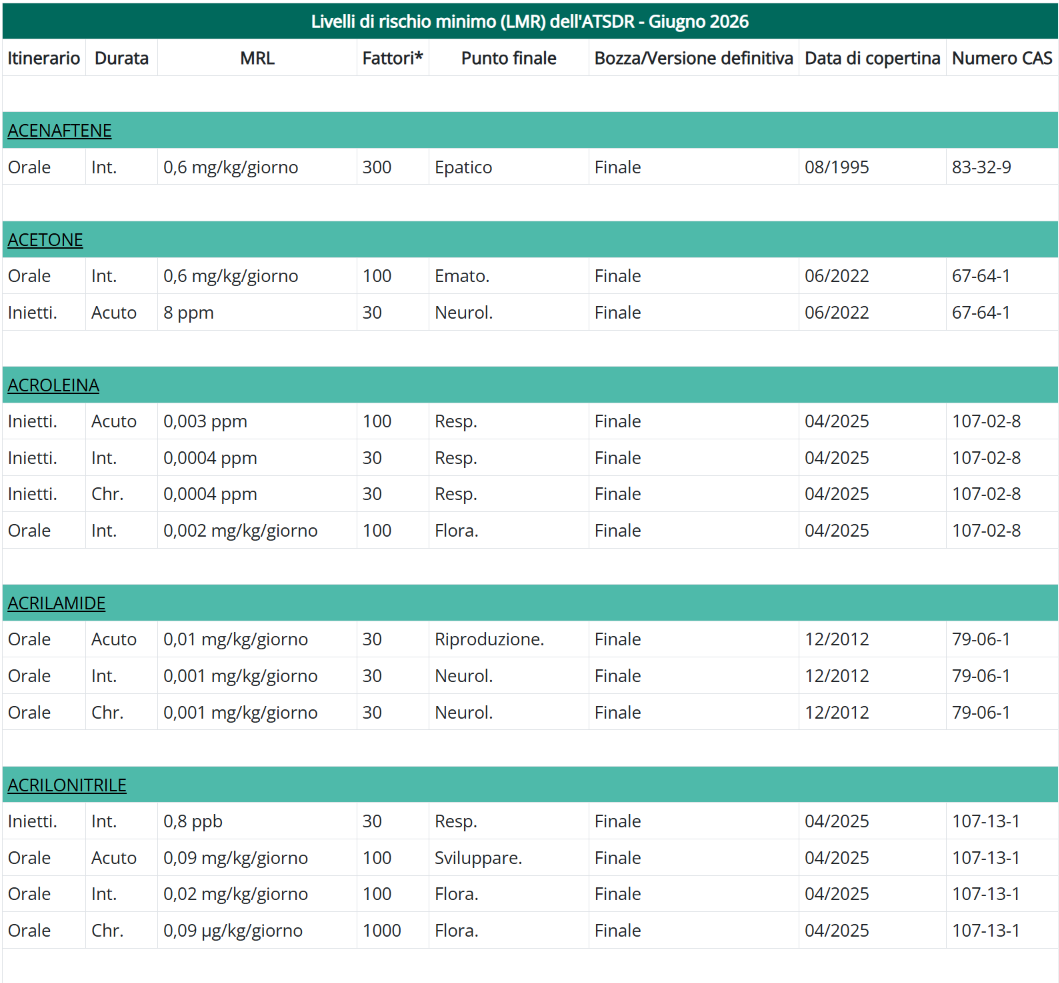
Task: Click the 8 ppm MRL value
Action: (188, 313)
